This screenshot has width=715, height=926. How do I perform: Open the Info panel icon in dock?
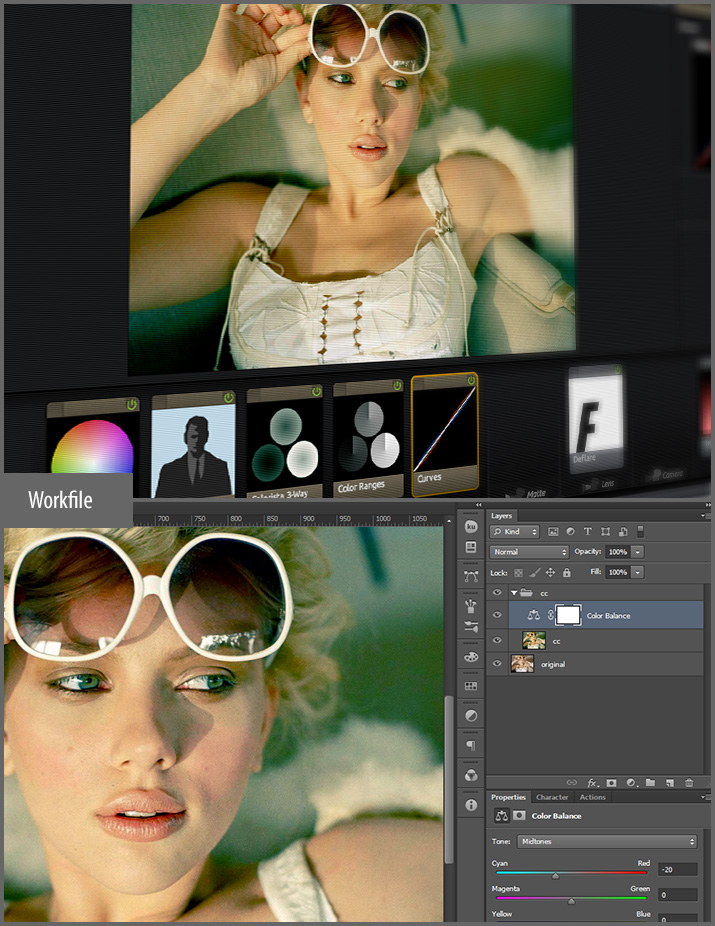pyautogui.click(x=471, y=804)
